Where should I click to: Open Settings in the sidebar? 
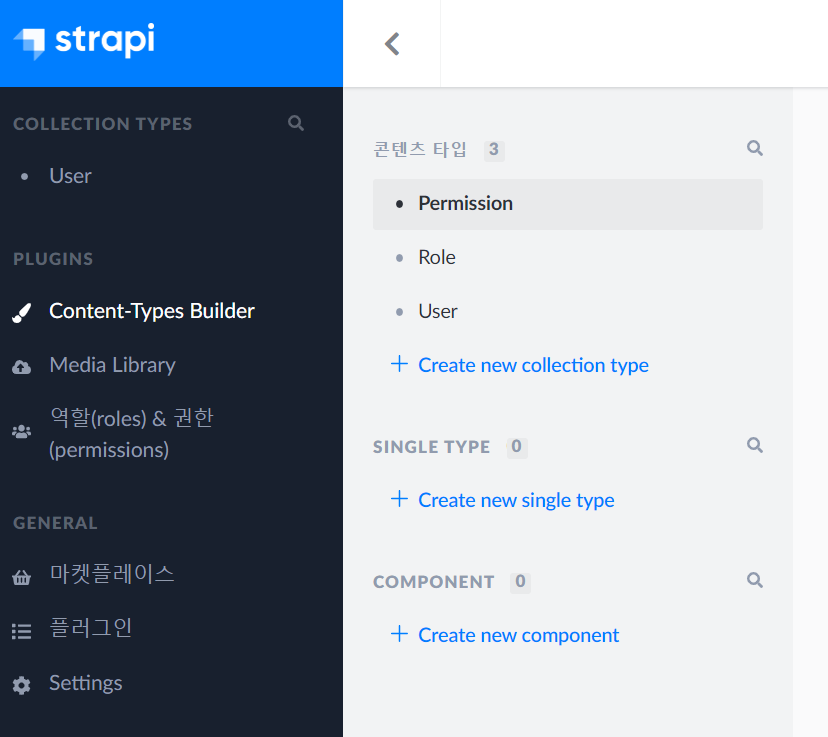click(x=86, y=683)
